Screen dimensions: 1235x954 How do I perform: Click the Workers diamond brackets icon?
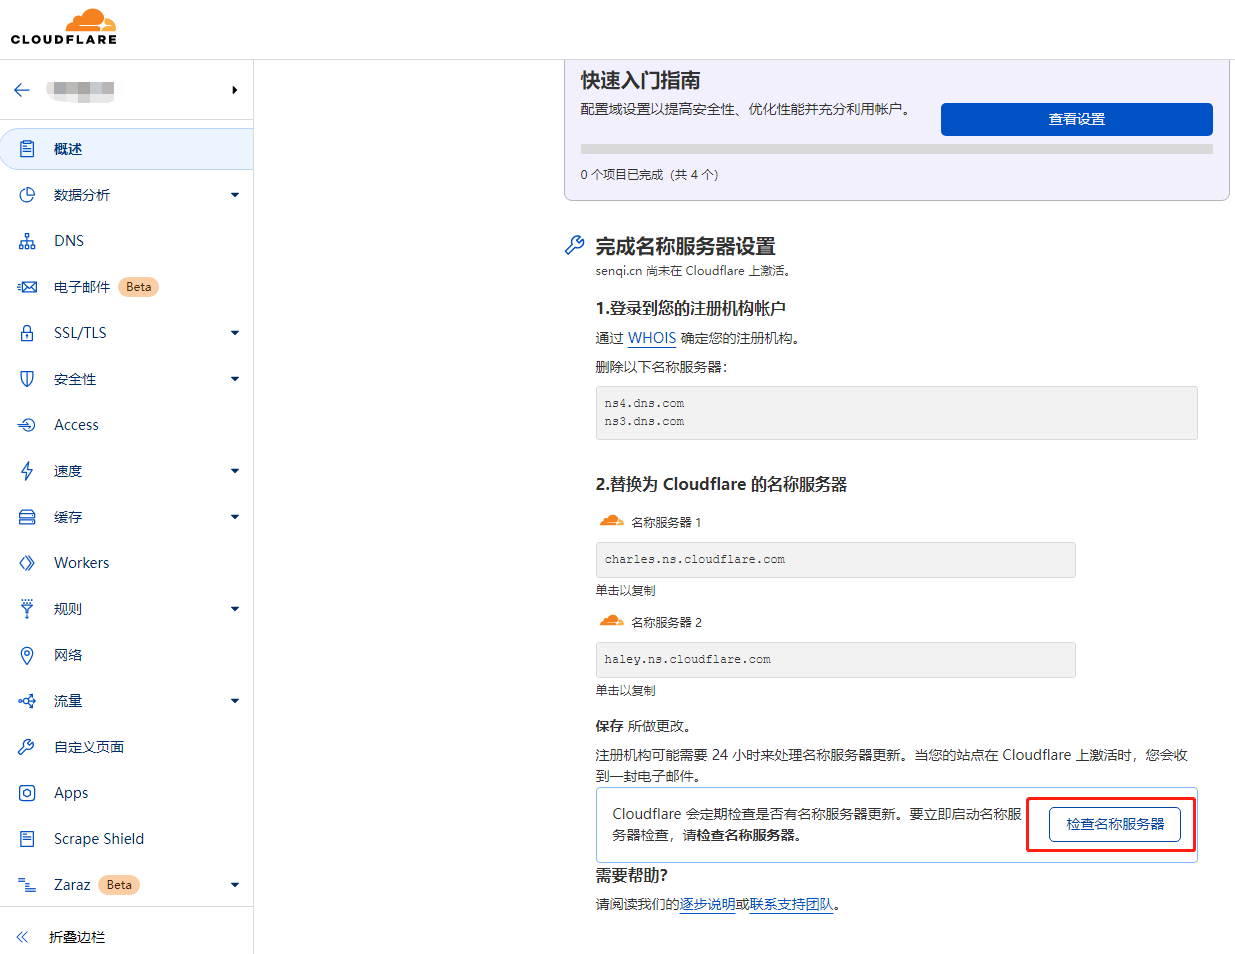pos(27,563)
